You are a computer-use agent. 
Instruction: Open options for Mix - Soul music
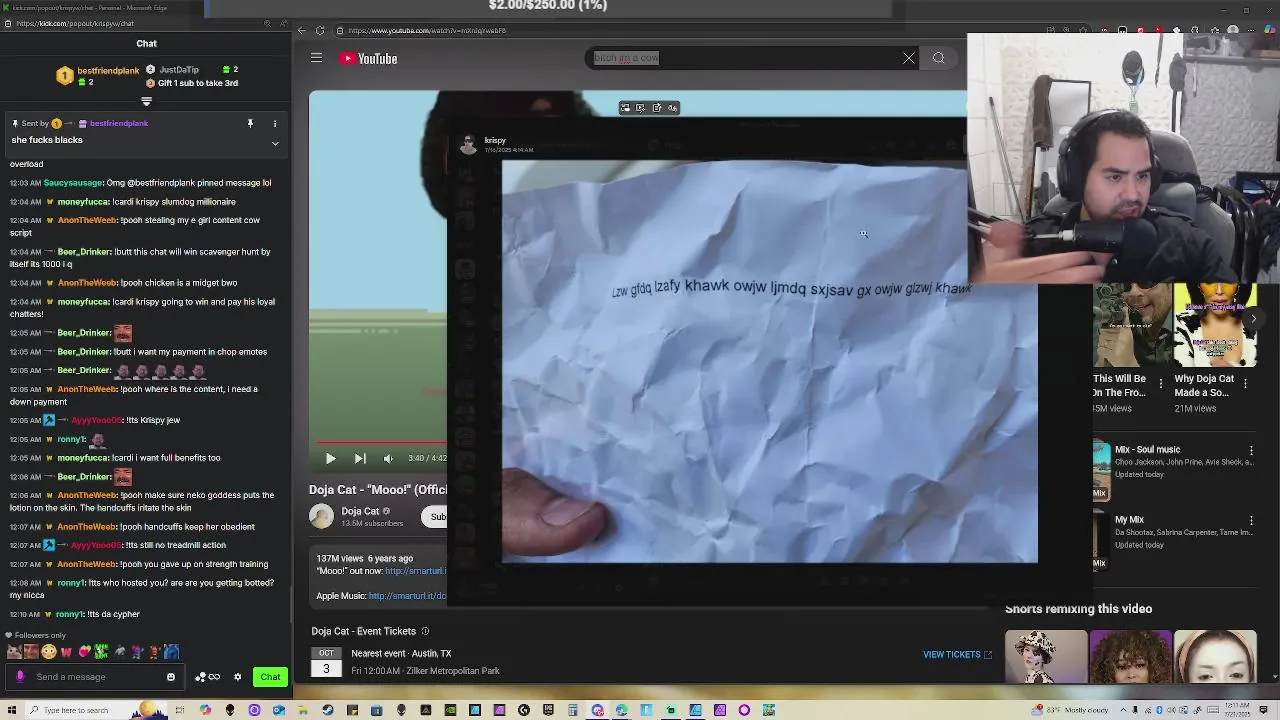pyautogui.click(x=1251, y=451)
